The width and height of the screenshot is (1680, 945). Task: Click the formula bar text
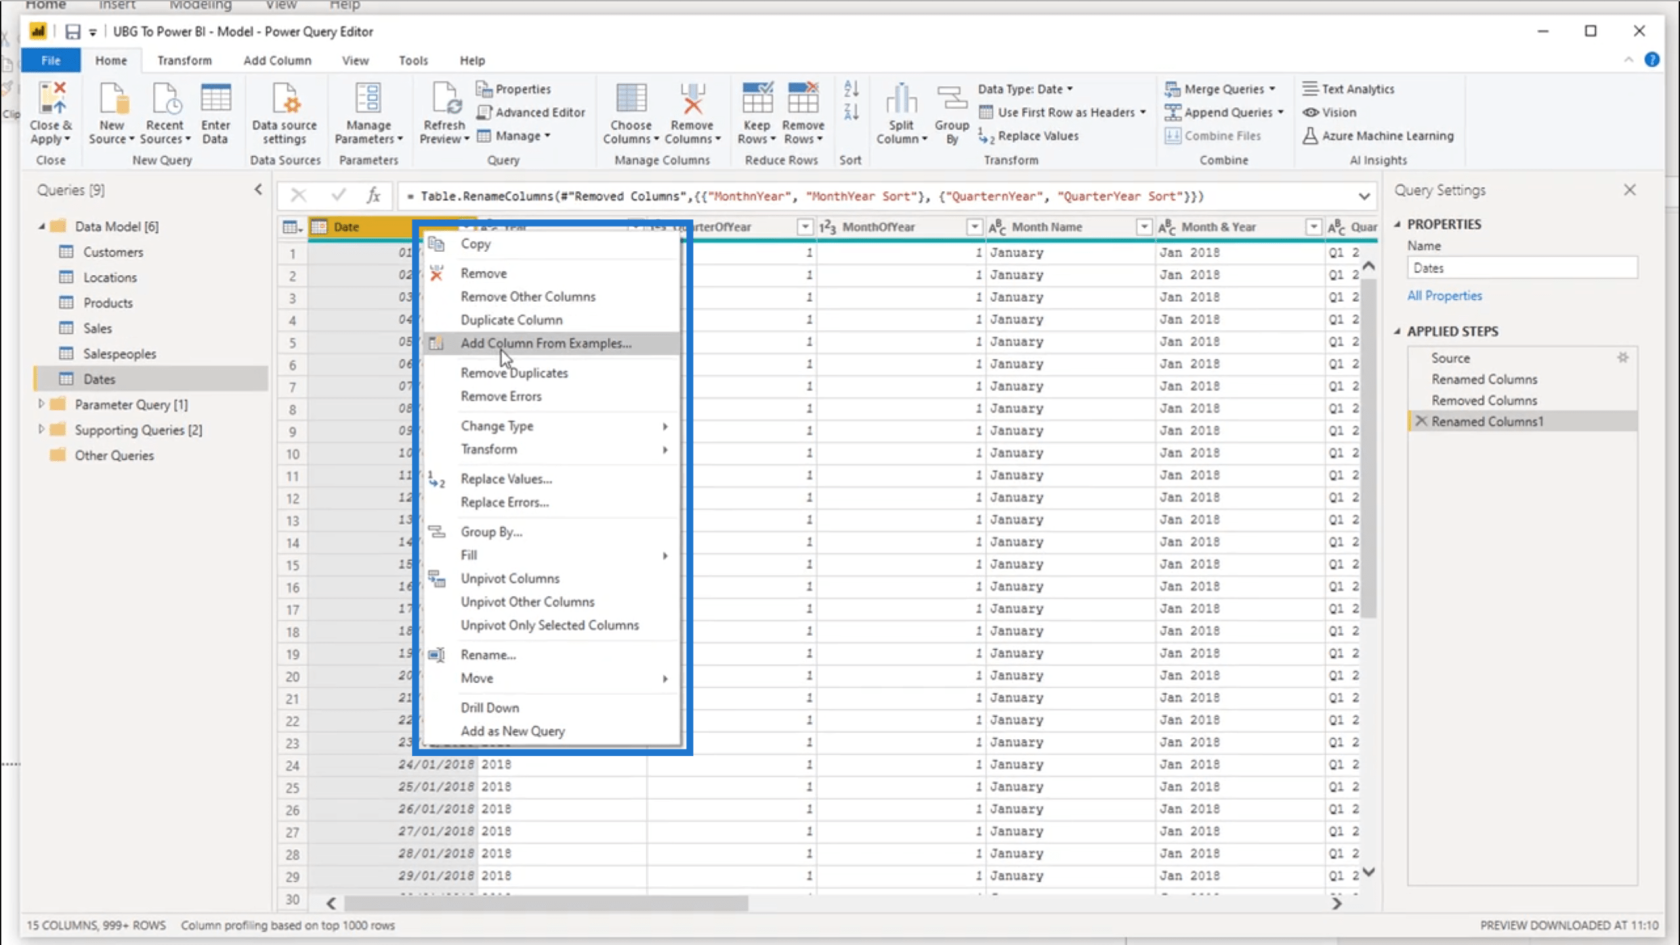click(805, 196)
